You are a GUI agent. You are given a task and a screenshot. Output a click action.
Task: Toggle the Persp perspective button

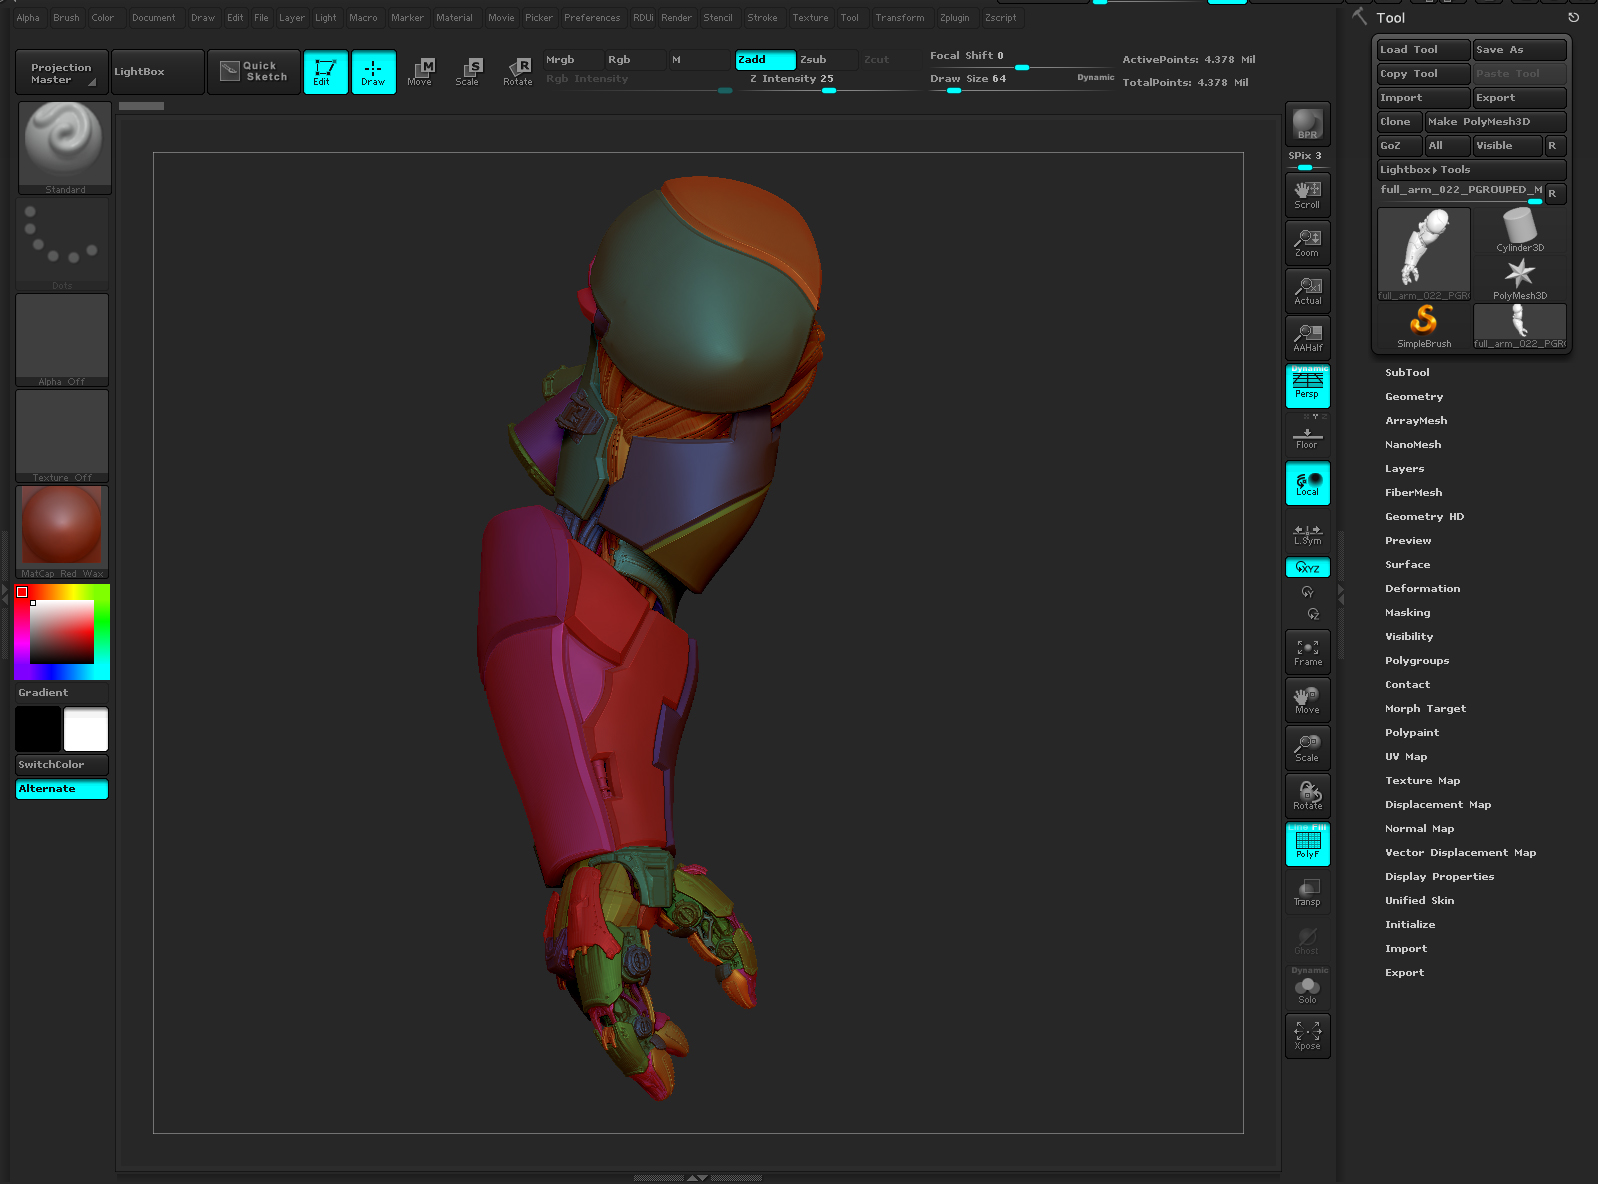[1307, 386]
